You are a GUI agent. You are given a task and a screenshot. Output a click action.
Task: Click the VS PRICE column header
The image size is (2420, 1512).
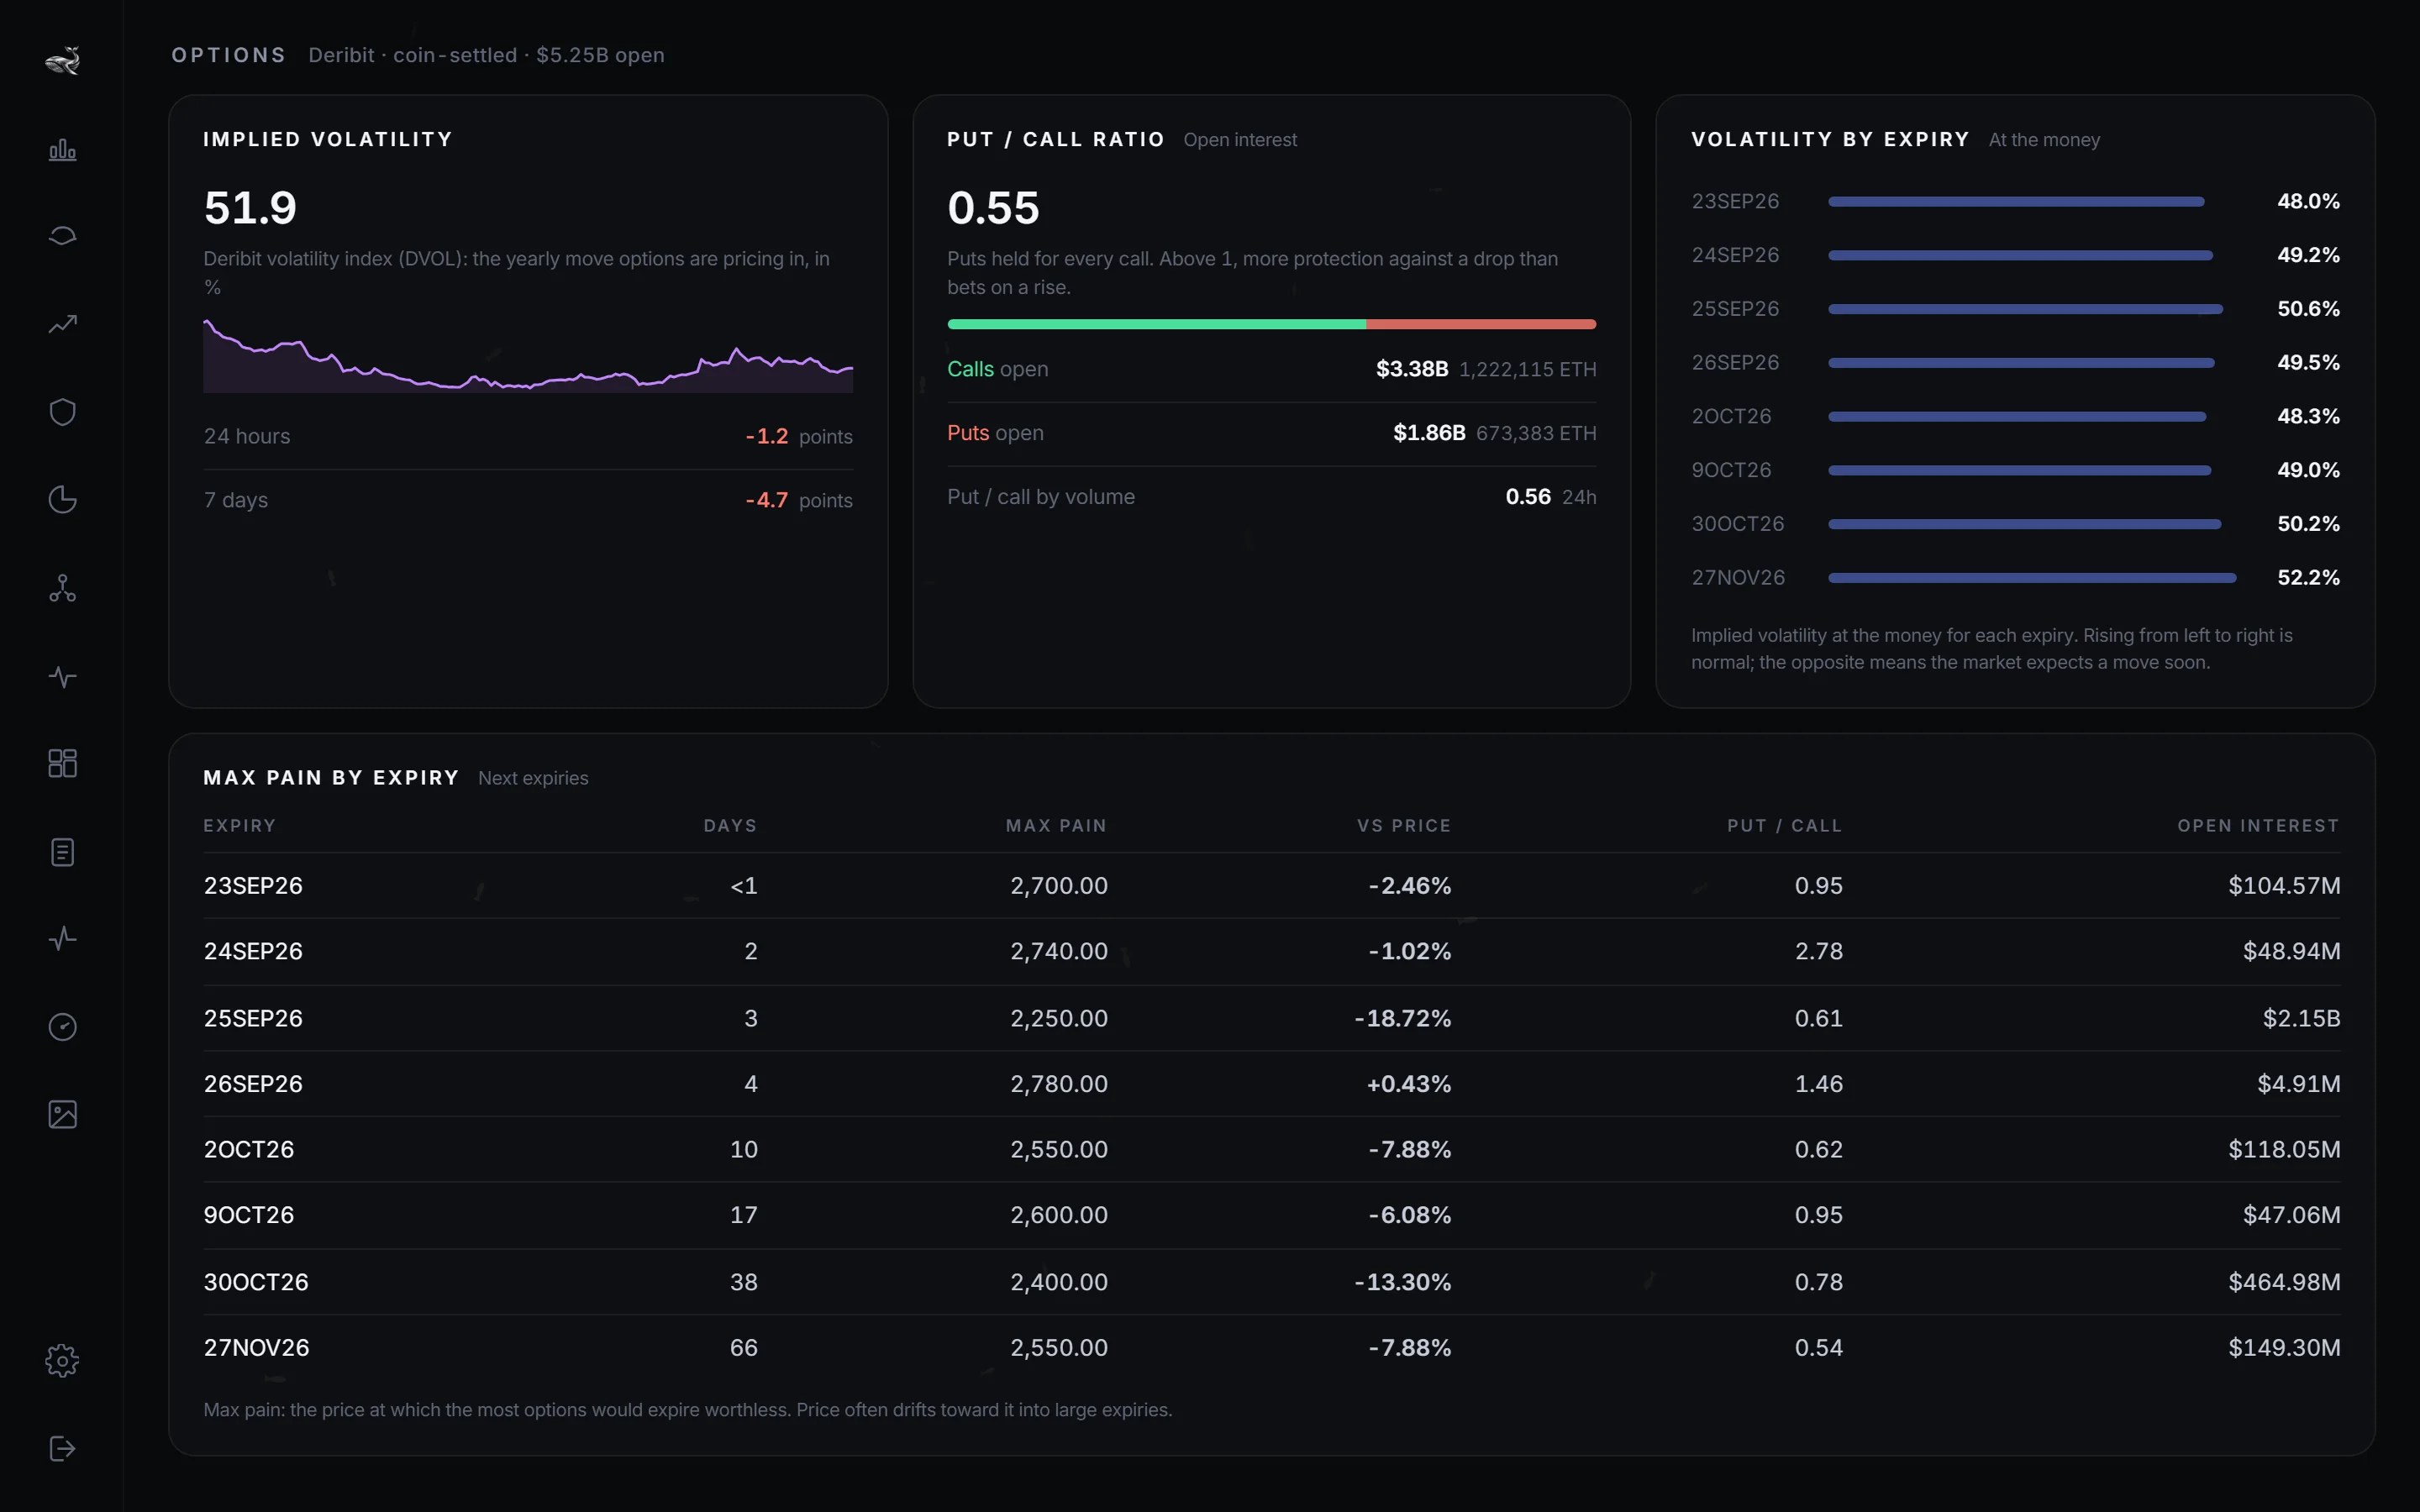click(1404, 826)
